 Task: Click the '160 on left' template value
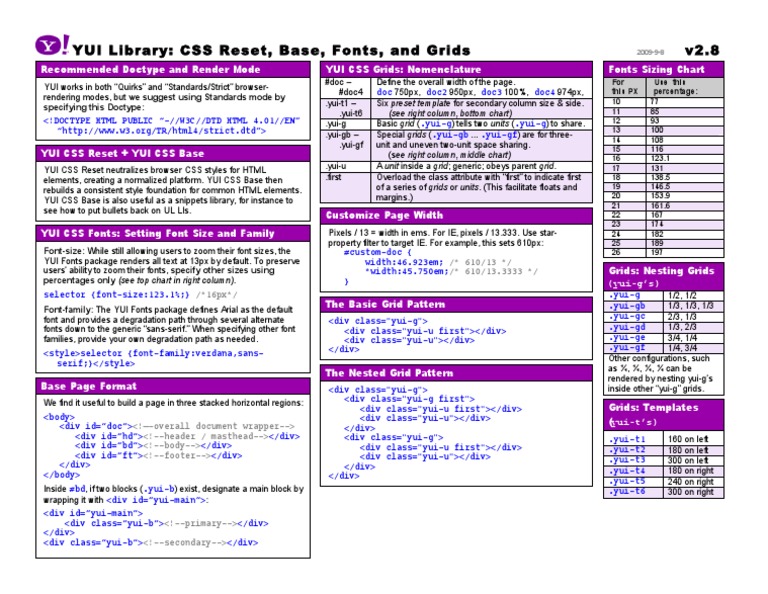coord(688,439)
